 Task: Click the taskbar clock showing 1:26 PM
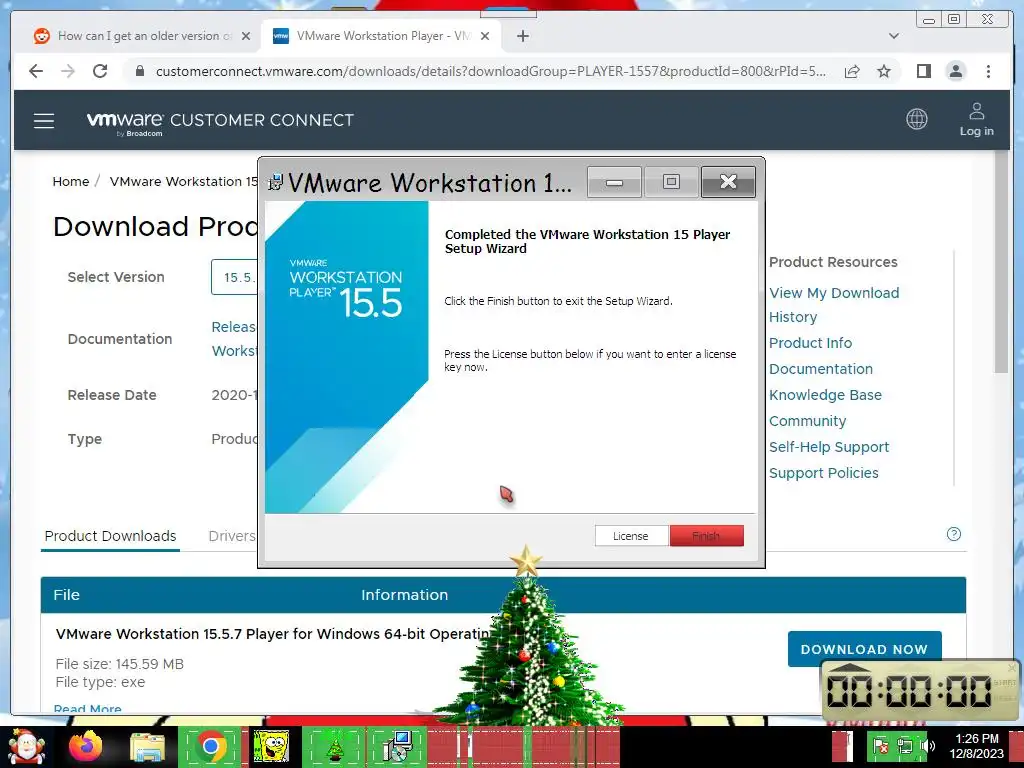pyautogui.click(x=976, y=746)
